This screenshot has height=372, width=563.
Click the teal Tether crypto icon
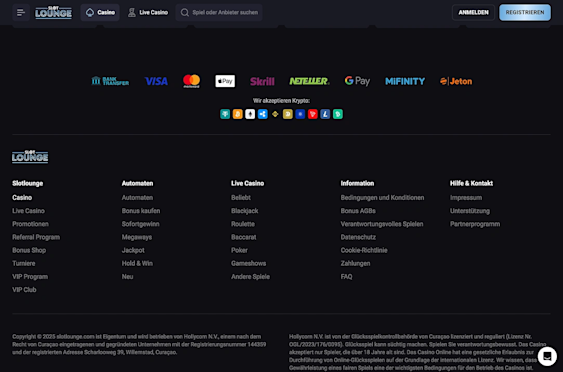[225, 114]
